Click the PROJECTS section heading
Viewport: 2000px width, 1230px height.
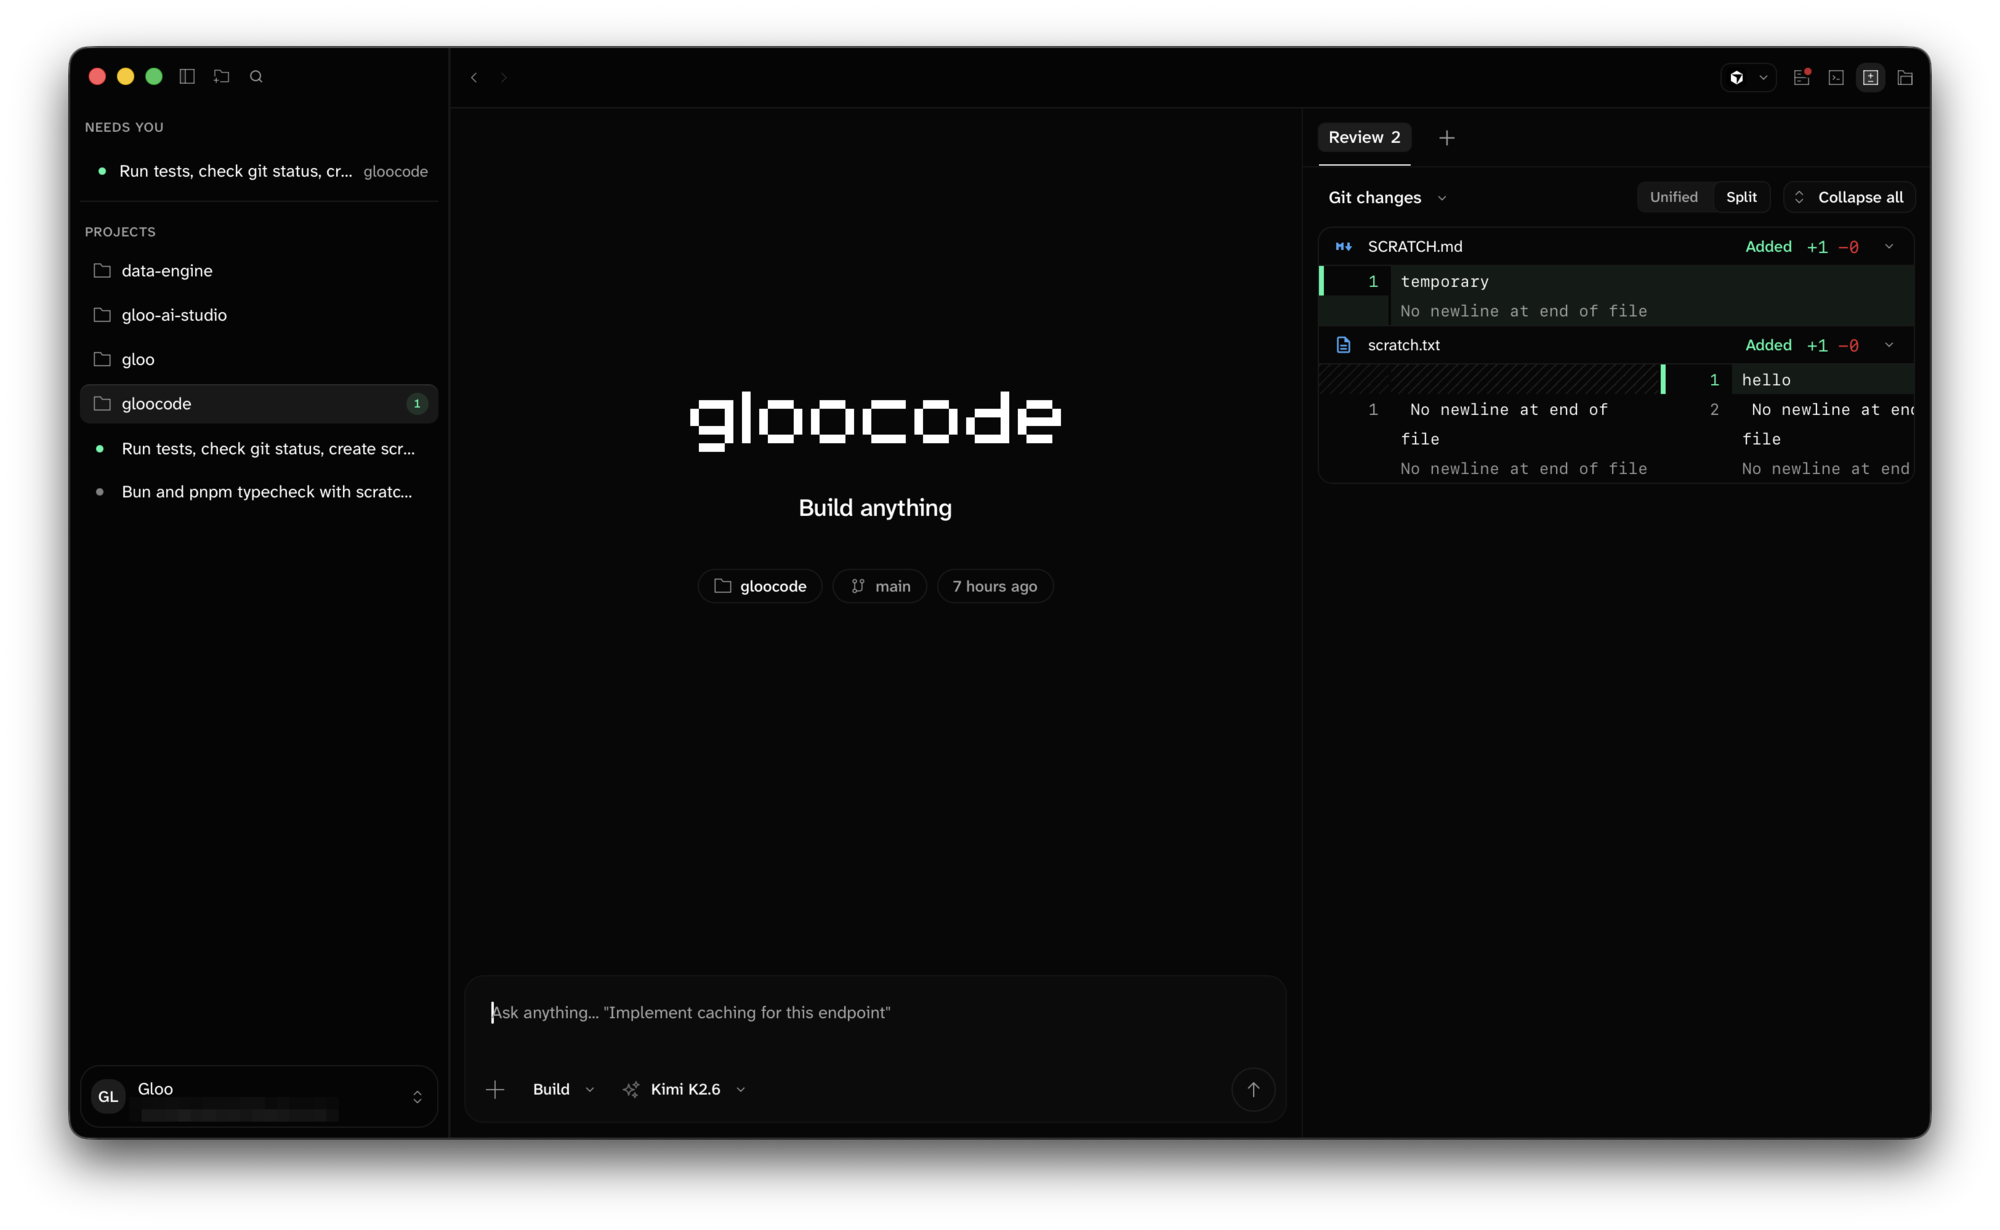120,232
